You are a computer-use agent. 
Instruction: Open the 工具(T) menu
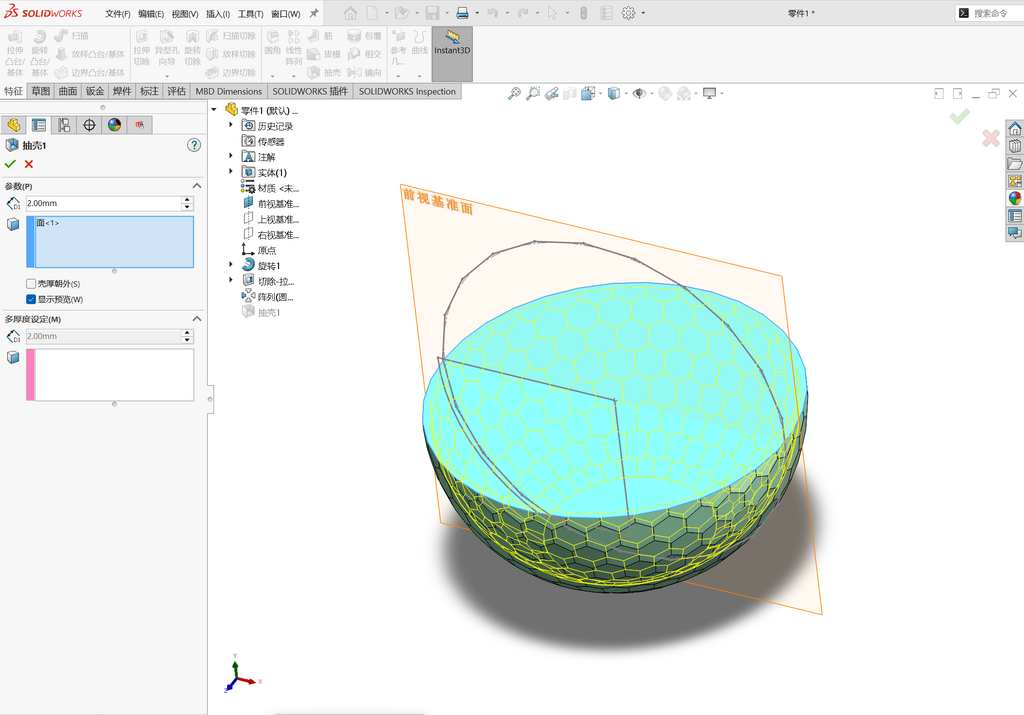pos(250,14)
